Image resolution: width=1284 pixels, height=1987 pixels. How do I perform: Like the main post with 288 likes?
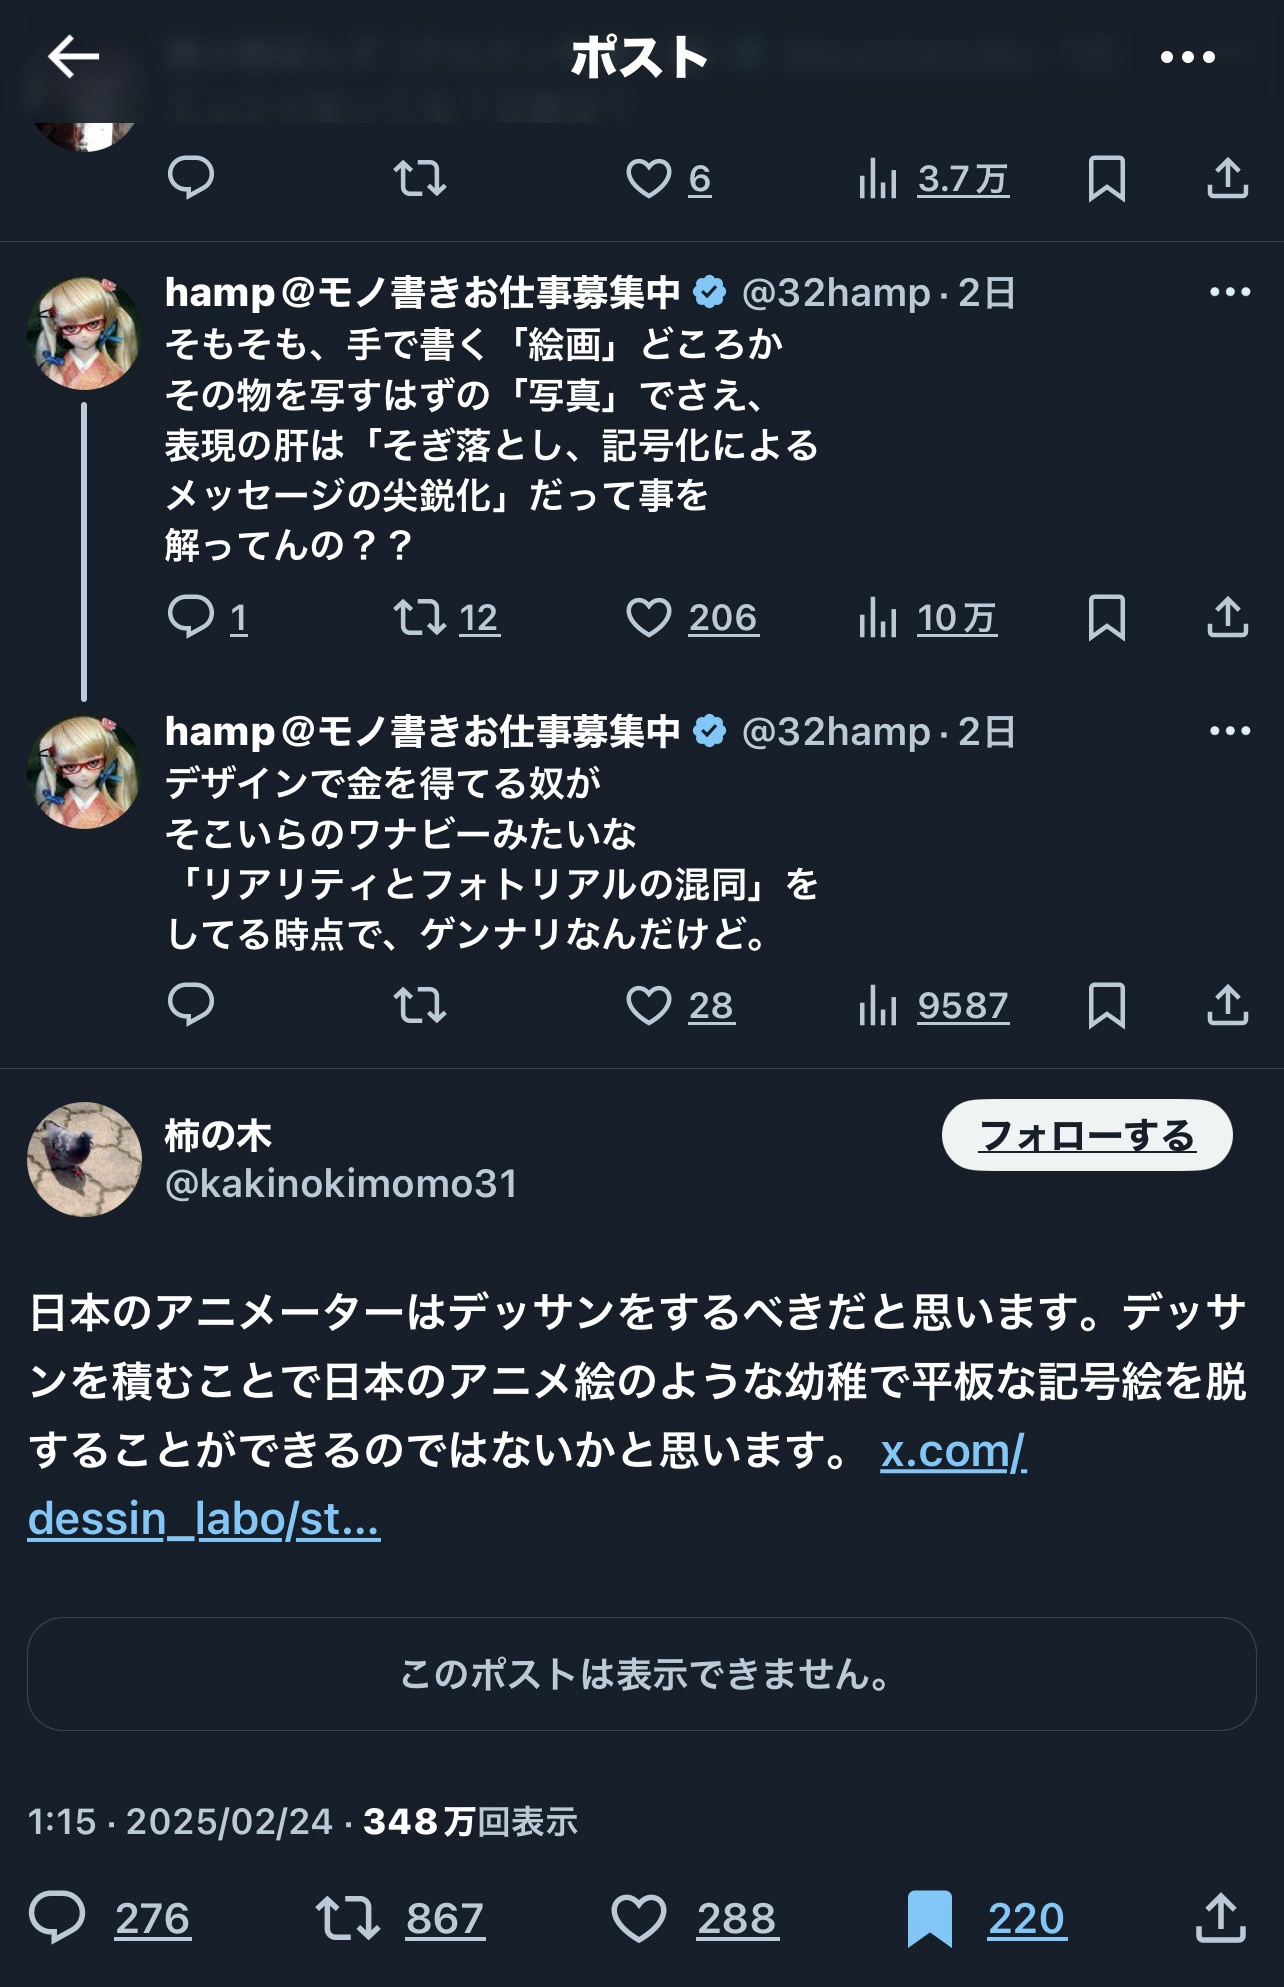639,1918
